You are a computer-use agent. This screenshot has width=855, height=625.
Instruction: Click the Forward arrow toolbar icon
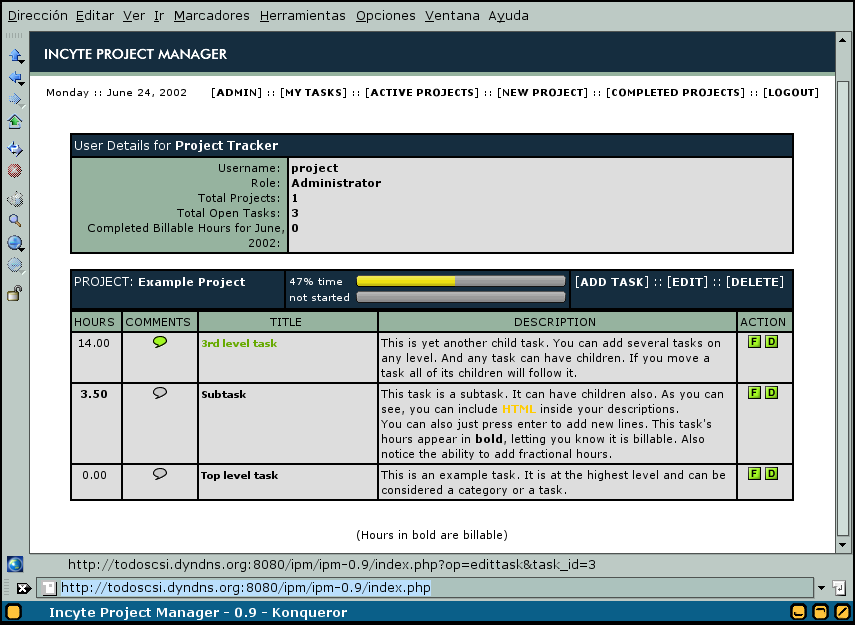click(x=15, y=99)
